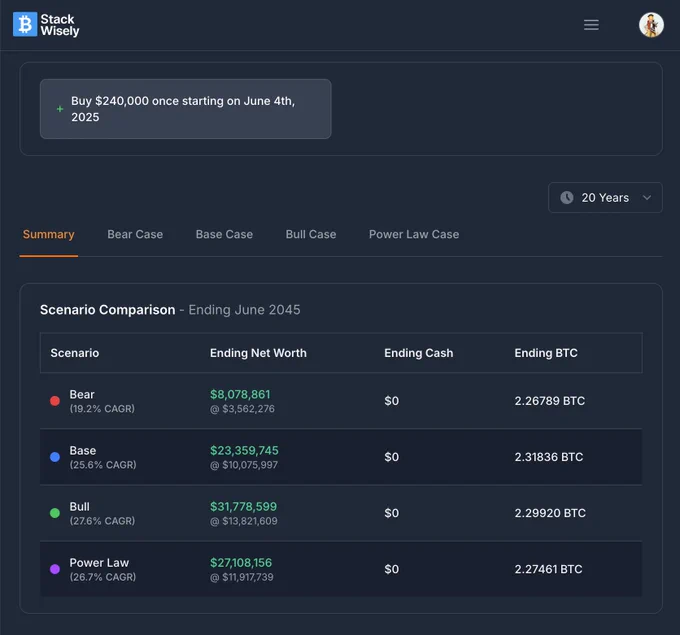680x635 pixels.
Task: Switch to the Bull Case tab
Action: [x=311, y=235]
